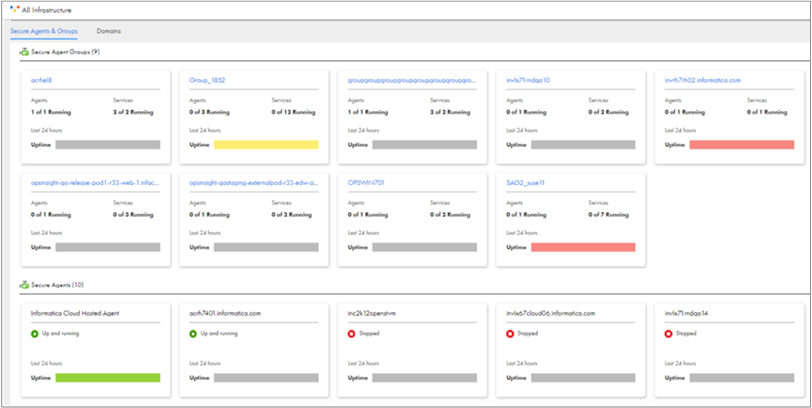The height and width of the screenshot is (408, 812).
Task: Click '2 of 2 Running' services in acrhel8
Action: pos(133,112)
